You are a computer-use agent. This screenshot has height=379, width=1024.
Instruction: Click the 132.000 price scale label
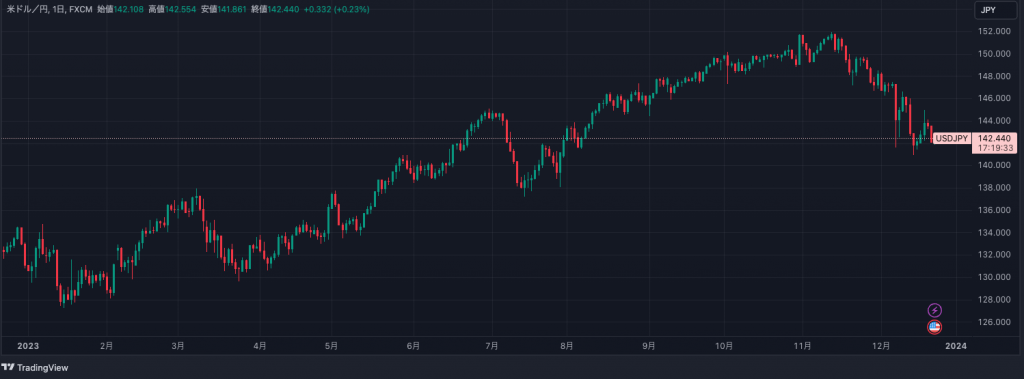pyautogui.click(x=995, y=255)
